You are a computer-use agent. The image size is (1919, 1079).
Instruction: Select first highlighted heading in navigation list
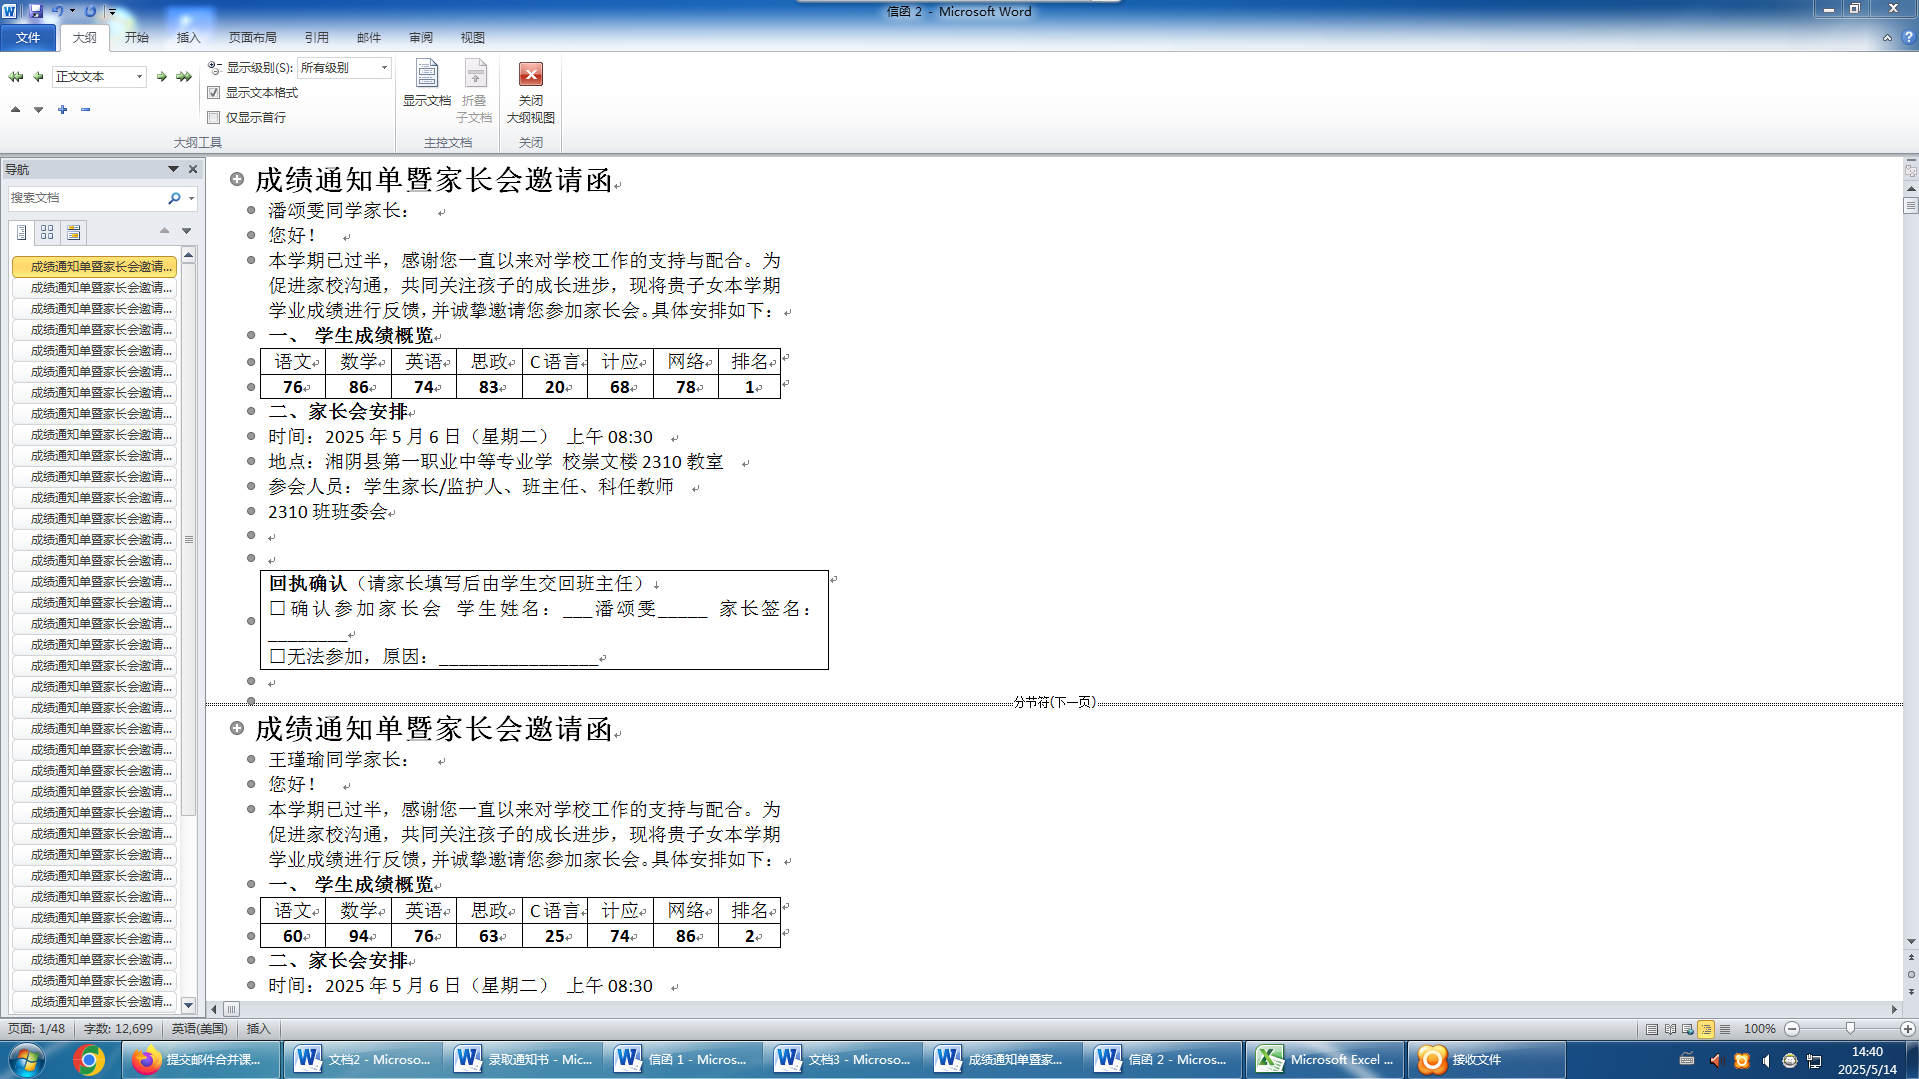tap(94, 267)
